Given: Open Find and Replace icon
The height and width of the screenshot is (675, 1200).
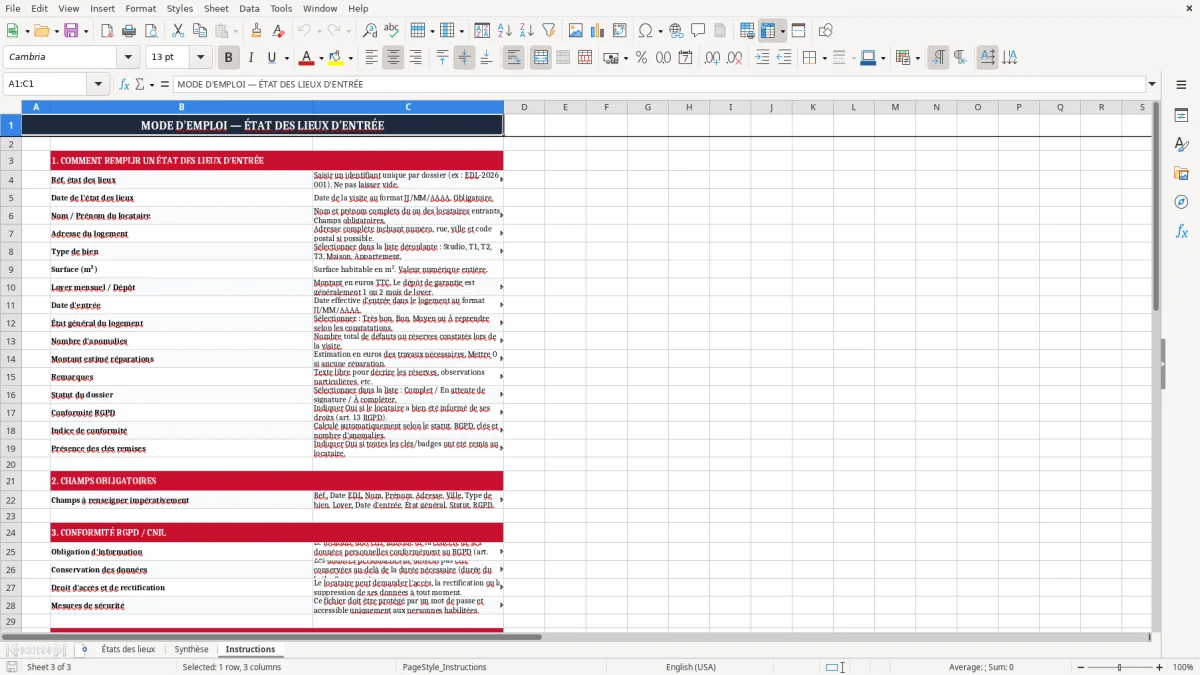Looking at the screenshot, I should pos(370,31).
